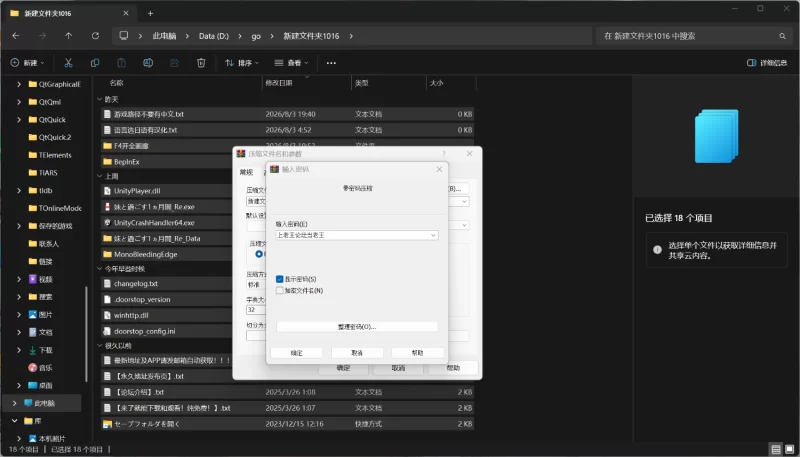Click the search magnifier icon
The width and height of the screenshot is (800, 457).
pos(782,36)
